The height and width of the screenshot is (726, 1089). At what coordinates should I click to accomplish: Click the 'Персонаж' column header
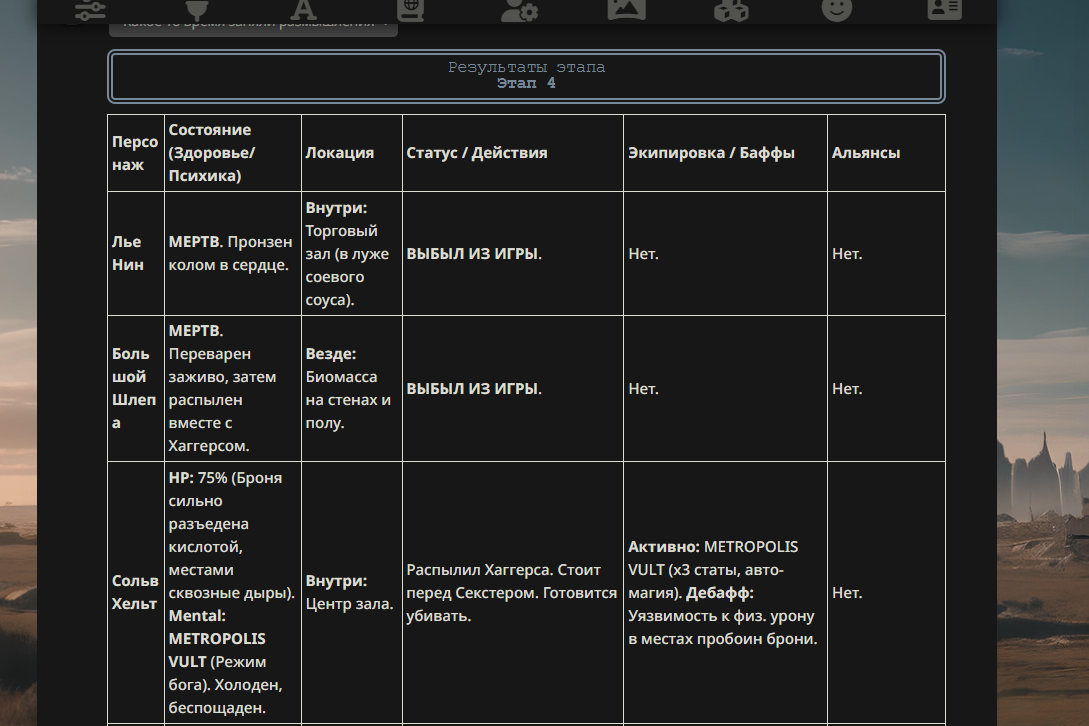point(136,153)
